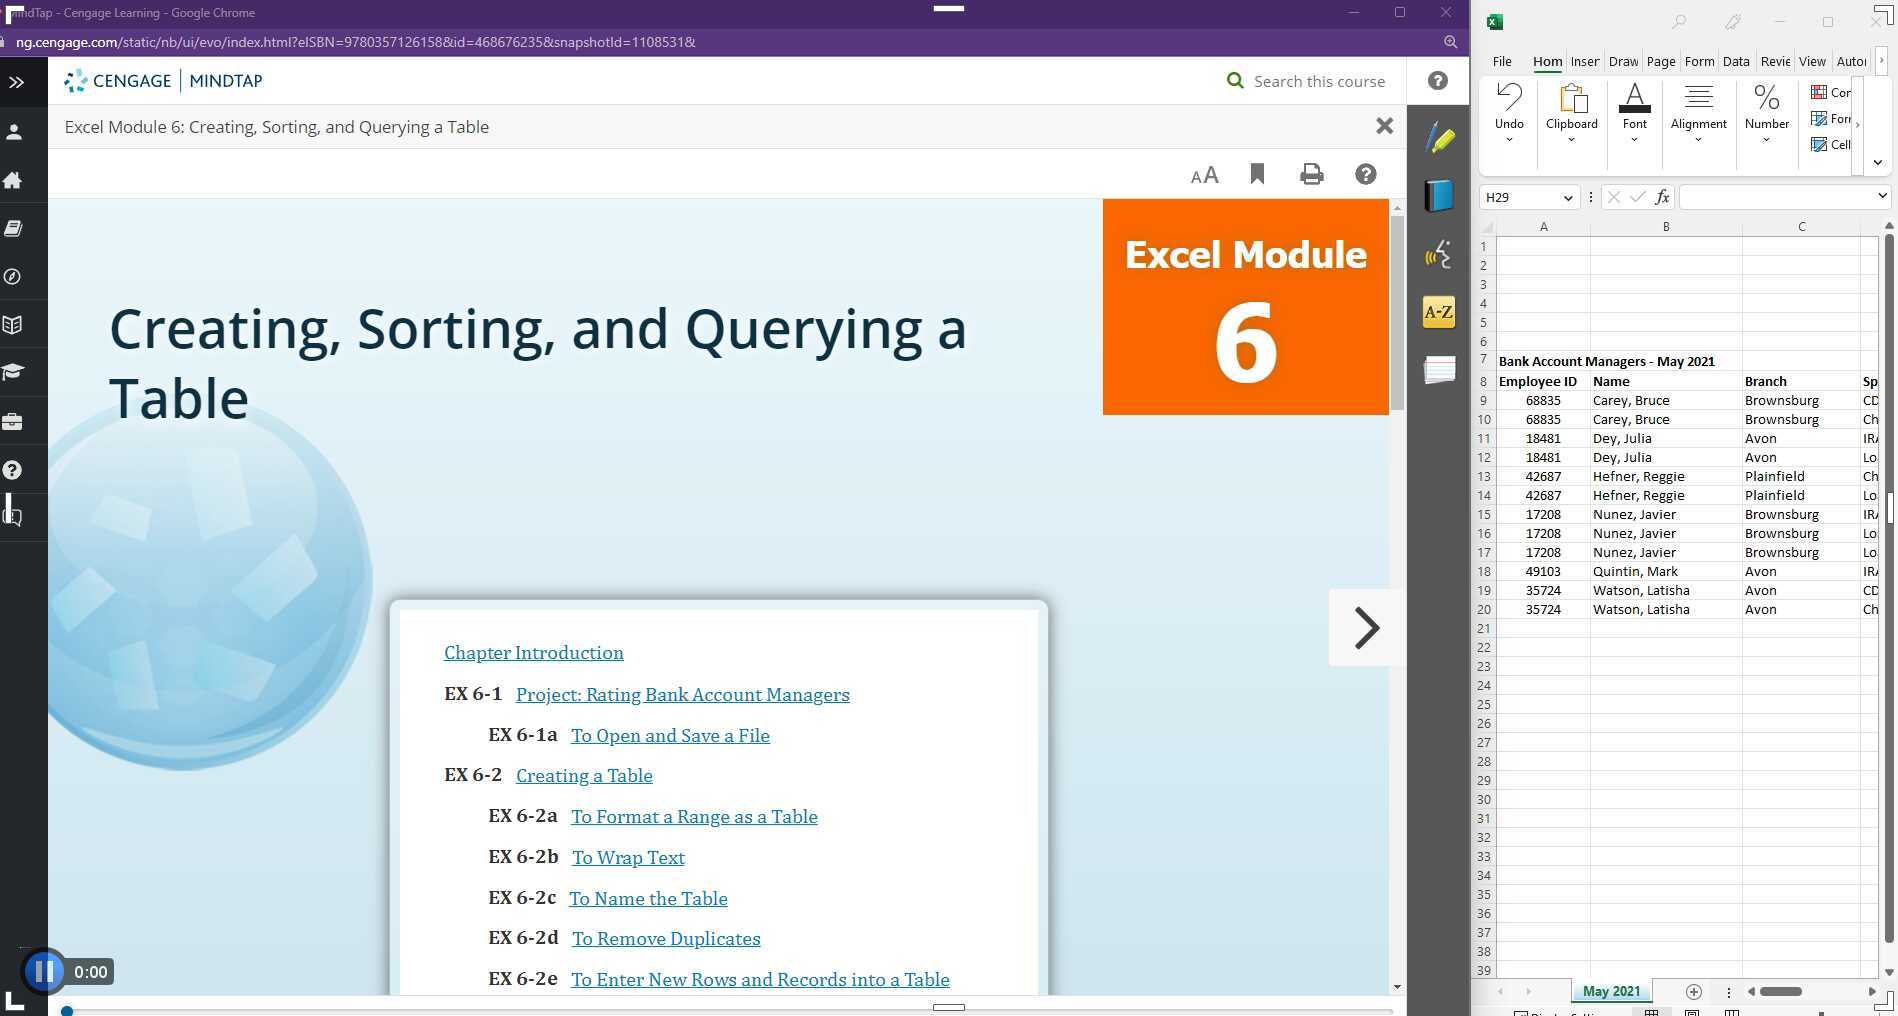
Task: Open the print icon in the reader toolbar
Action: [x=1311, y=173]
